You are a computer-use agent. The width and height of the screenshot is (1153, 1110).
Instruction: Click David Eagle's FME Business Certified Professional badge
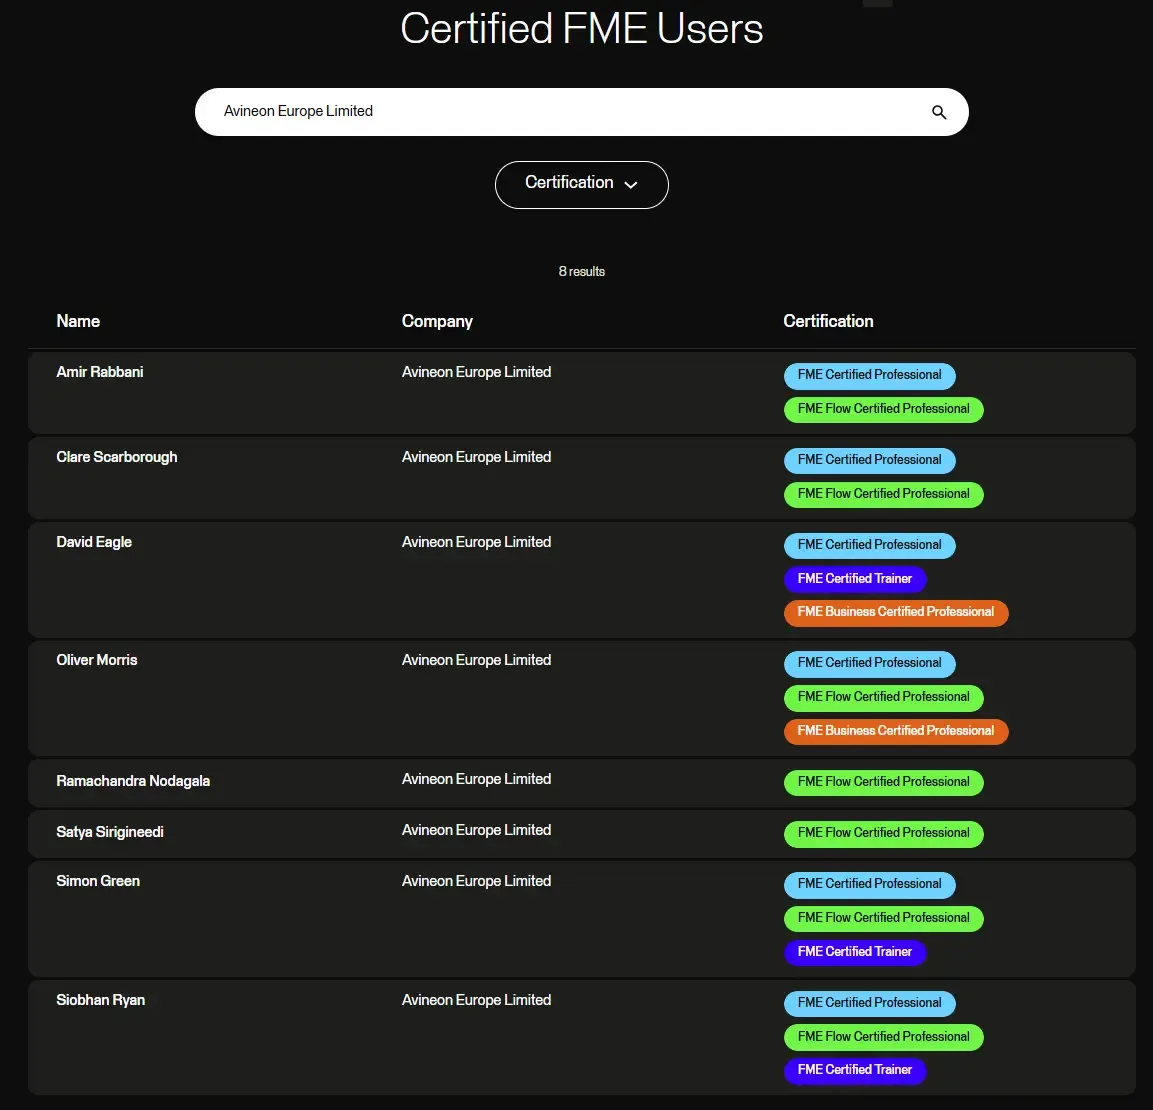[x=895, y=612]
